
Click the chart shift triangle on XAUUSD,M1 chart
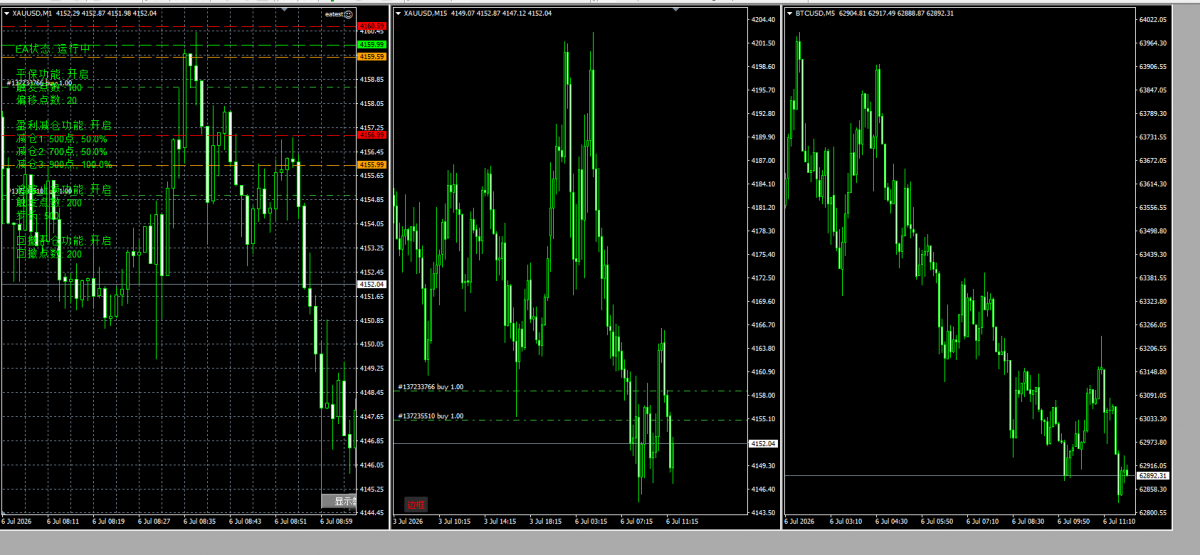point(285,8)
